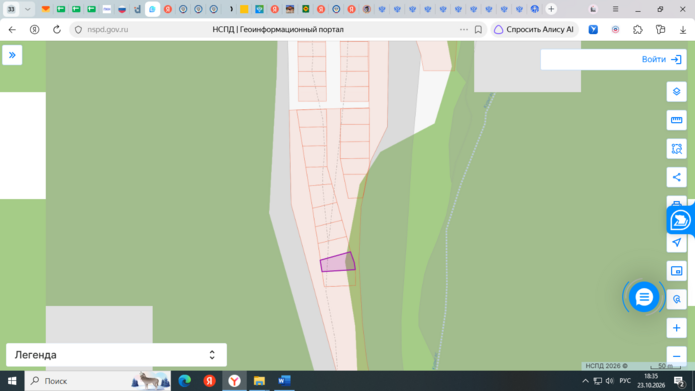Click Спросить Алису AI button
Screen dimensions: 695x391
534,29
